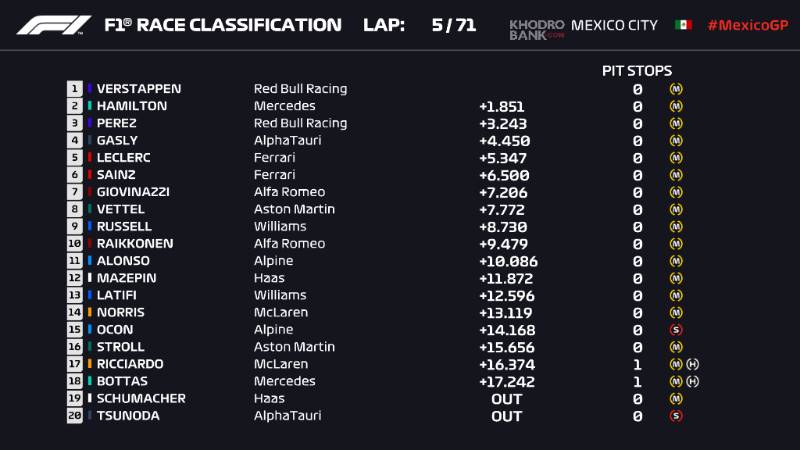
Task: Click Bottas's hard tyre icon
Action: coord(692,382)
